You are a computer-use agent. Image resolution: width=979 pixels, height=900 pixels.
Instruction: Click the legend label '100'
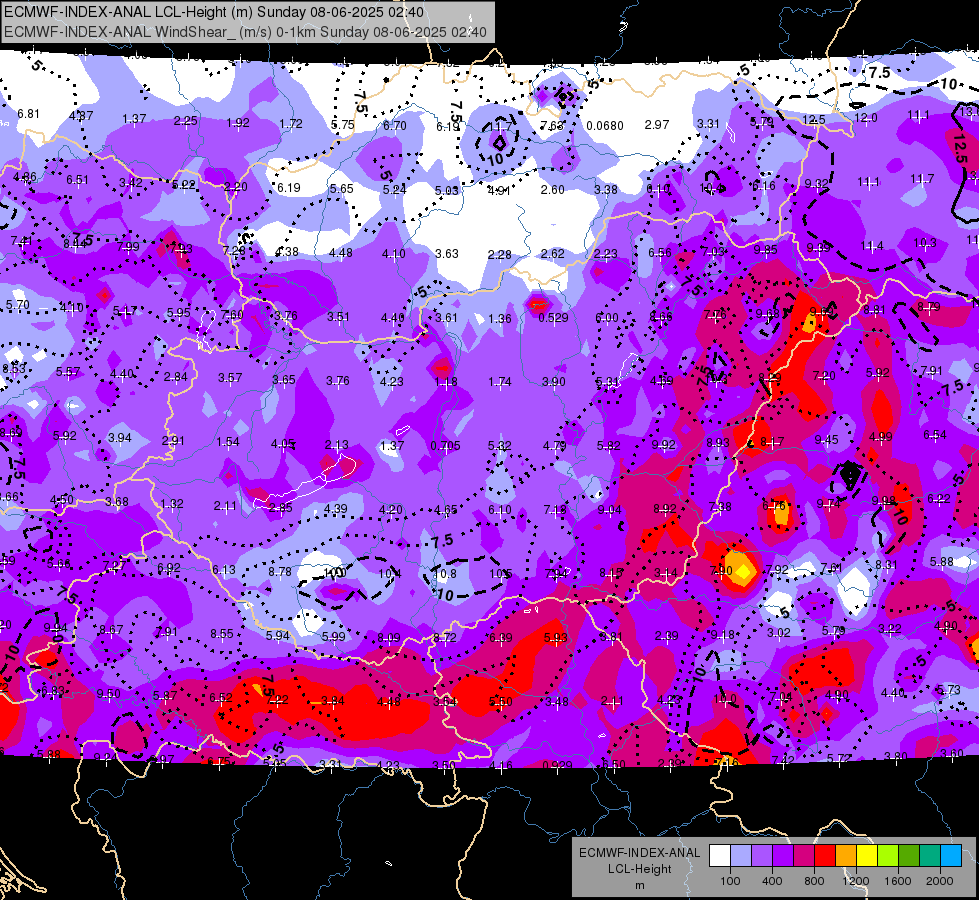pyautogui.click(x=730, y=881)
